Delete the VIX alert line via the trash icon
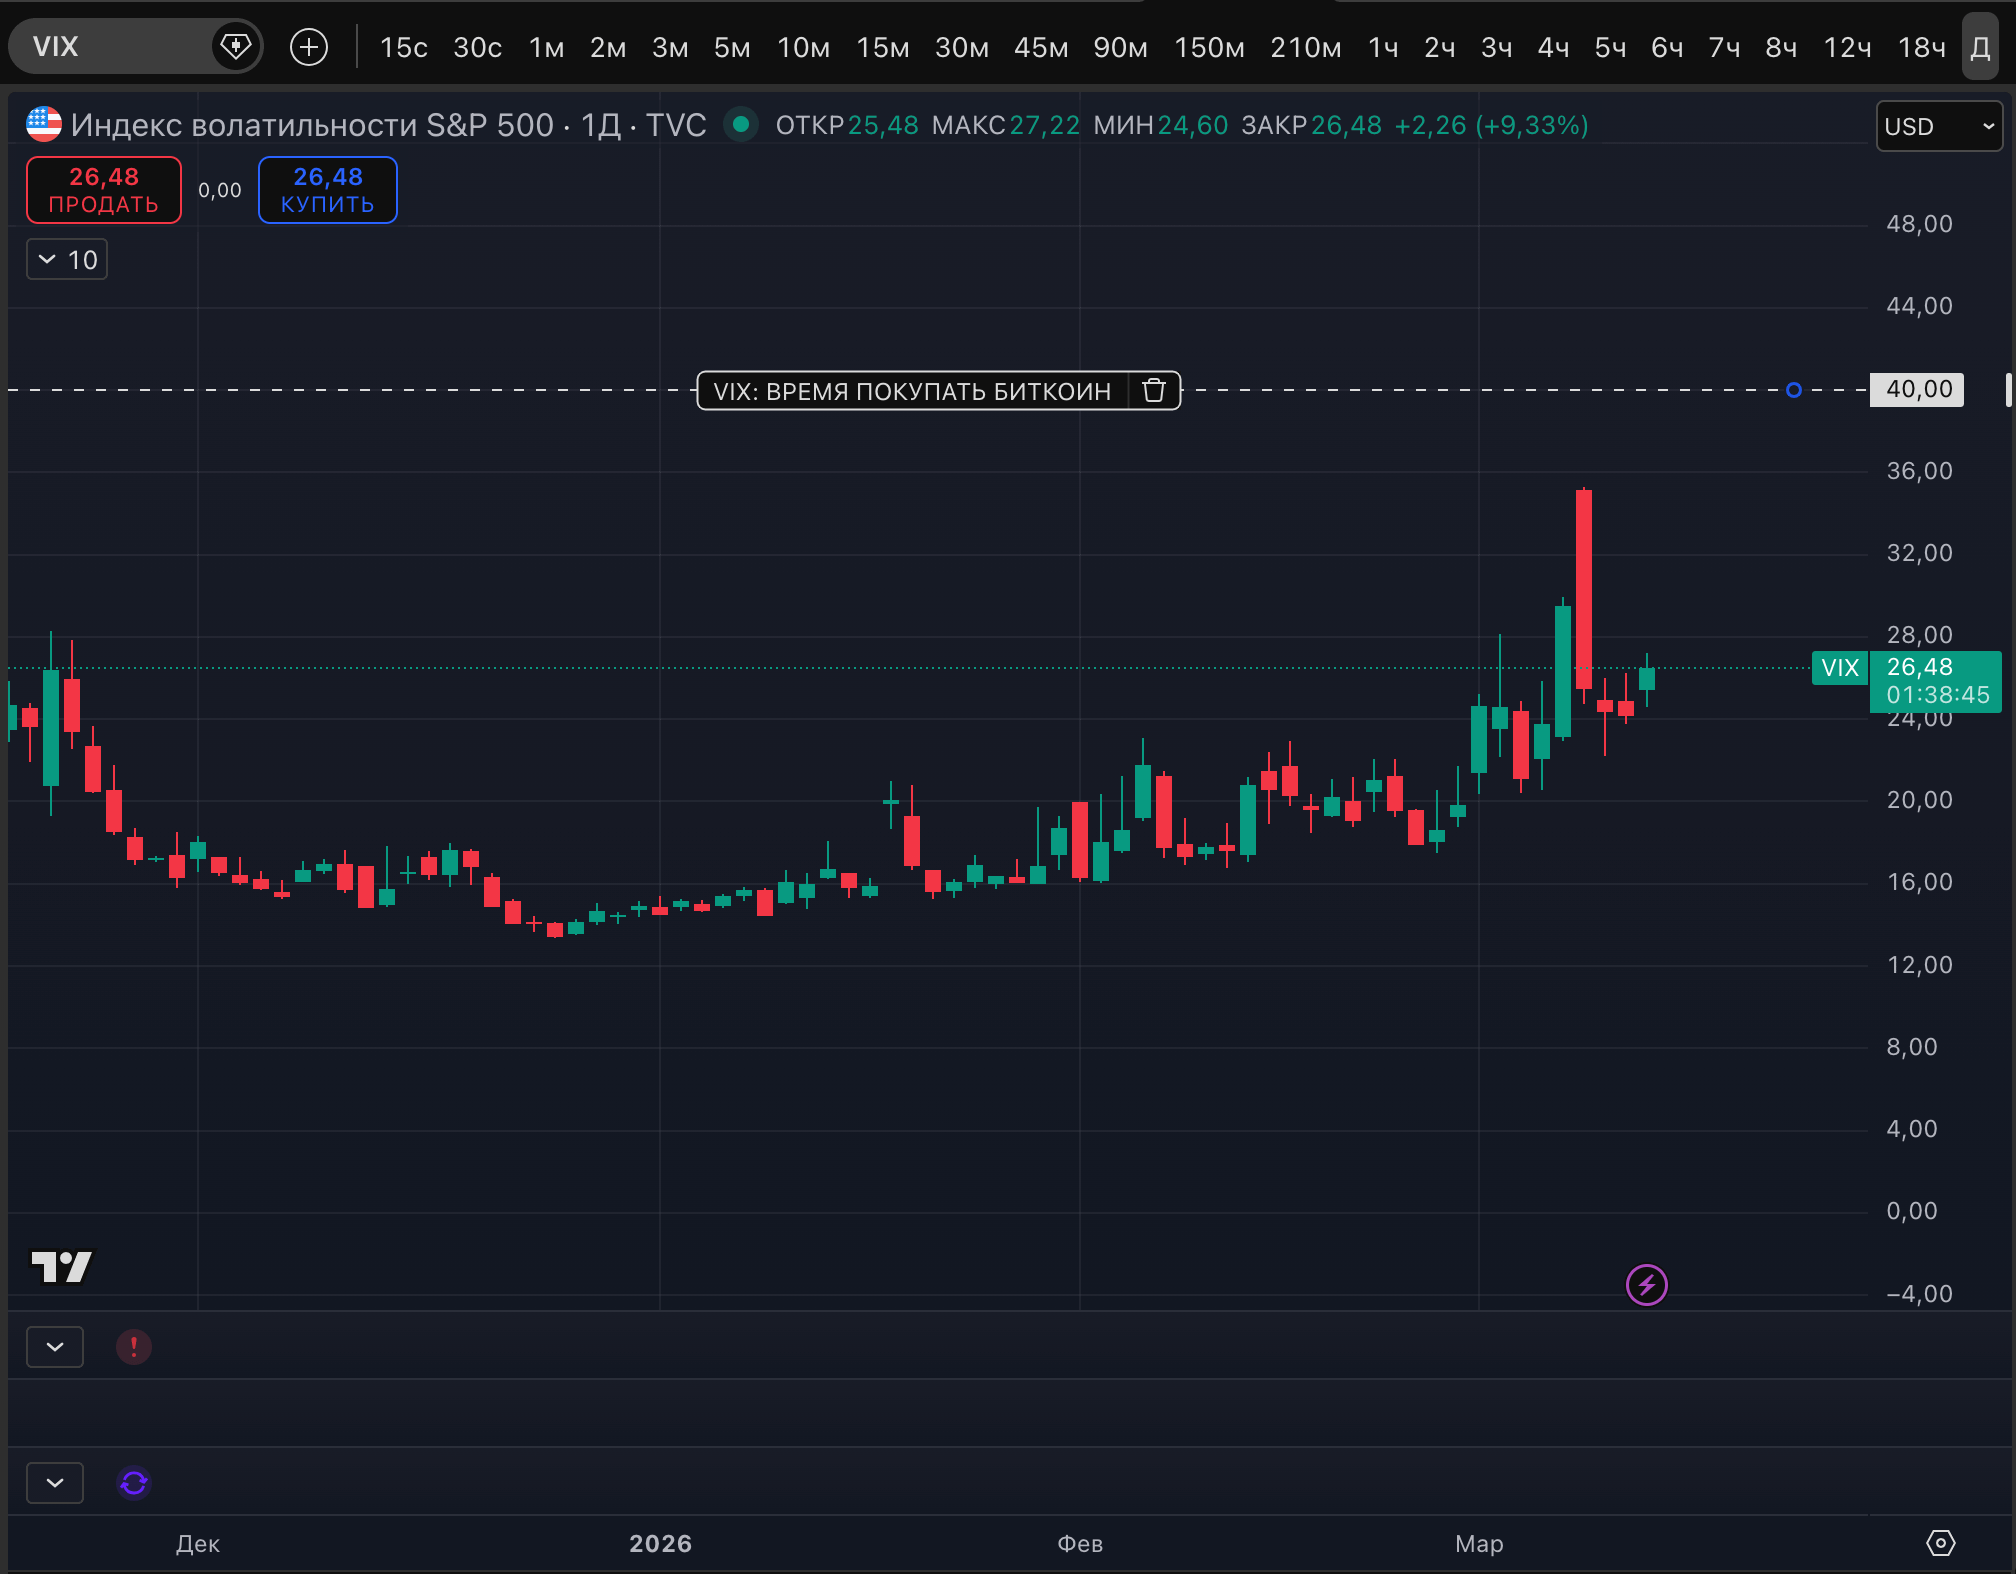2016x1574 pixels. coord(1154,390)
